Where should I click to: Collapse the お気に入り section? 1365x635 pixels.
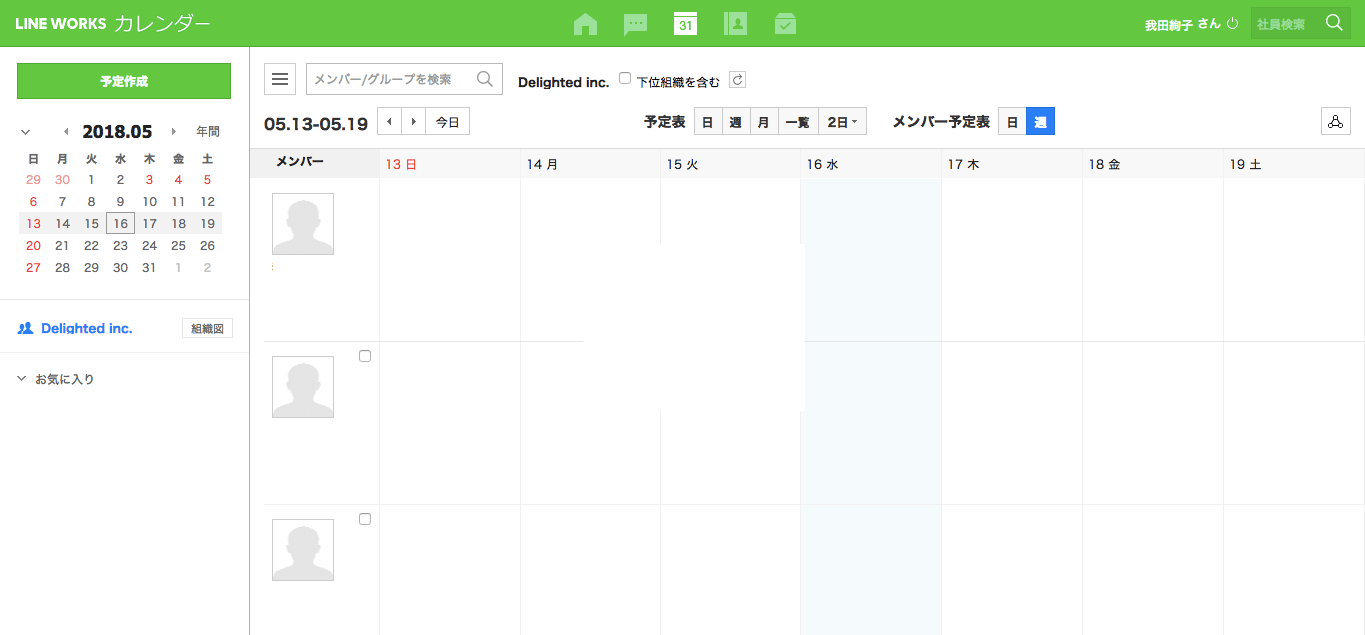tap(22, 379)
